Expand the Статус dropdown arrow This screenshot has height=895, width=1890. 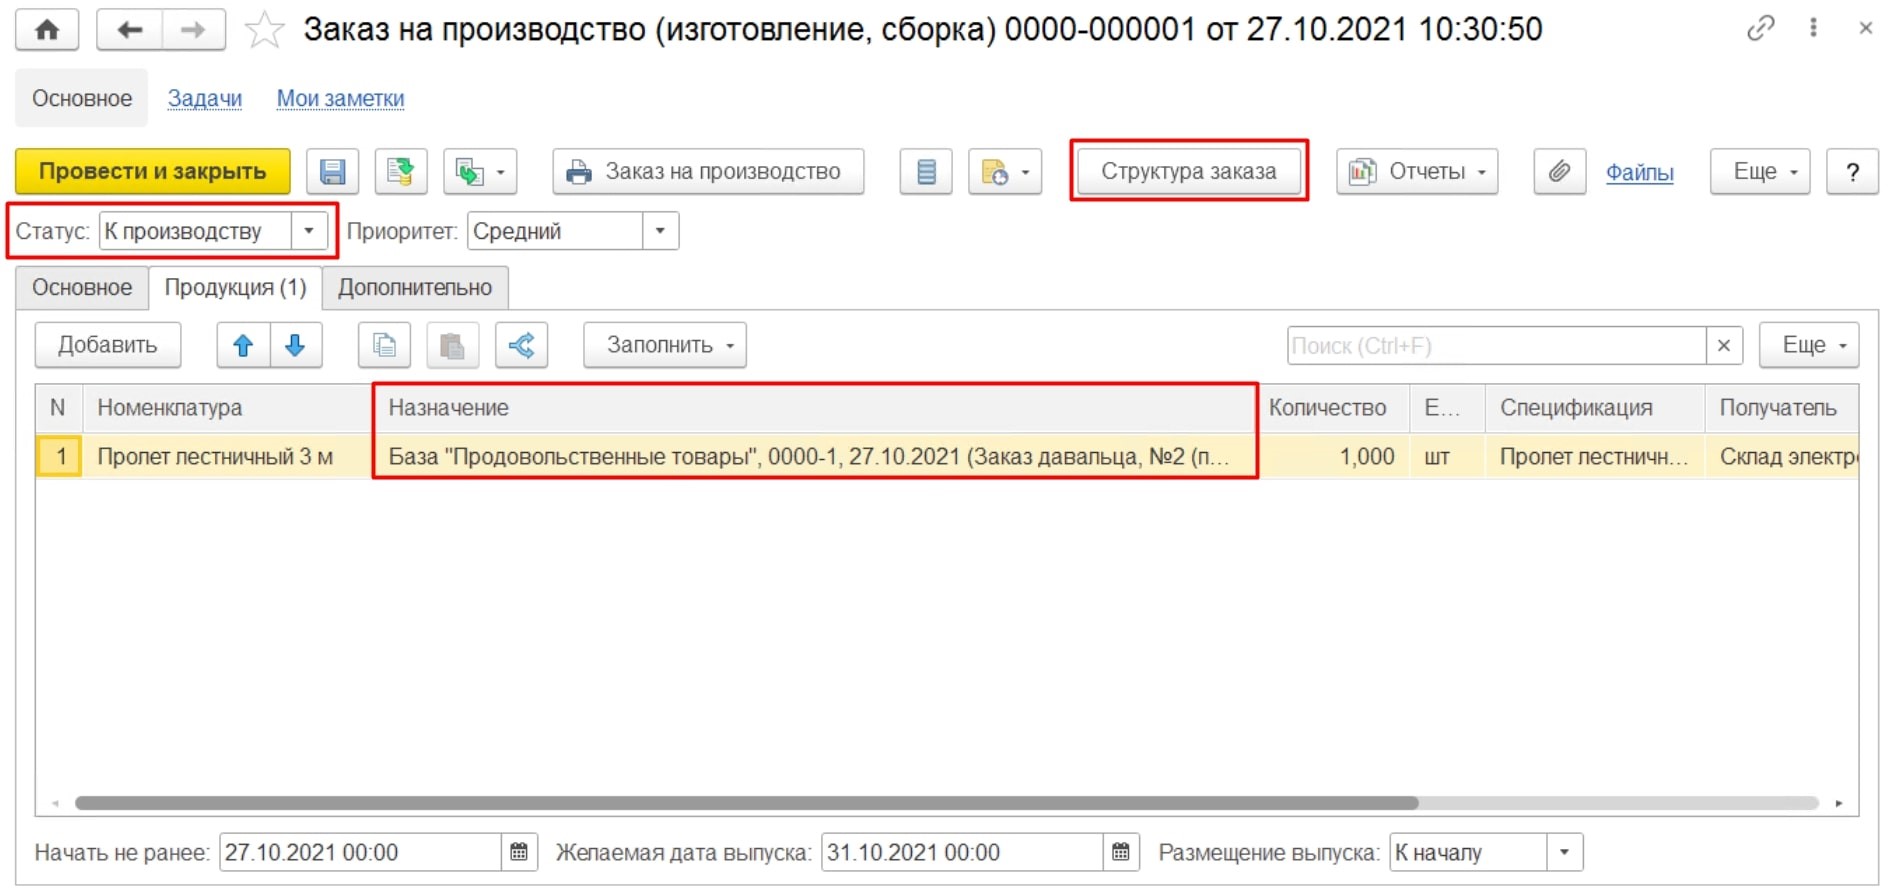coord(309,231)
